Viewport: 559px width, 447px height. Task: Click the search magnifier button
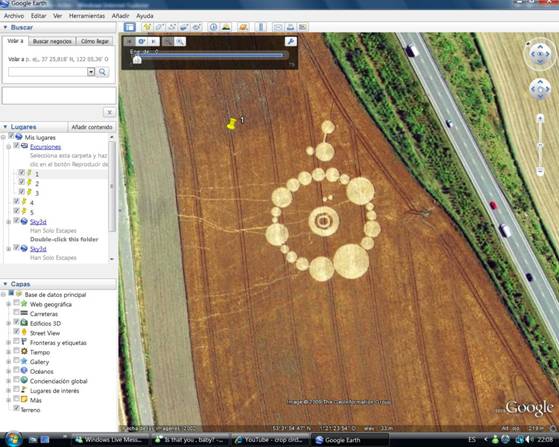[102, 72]
